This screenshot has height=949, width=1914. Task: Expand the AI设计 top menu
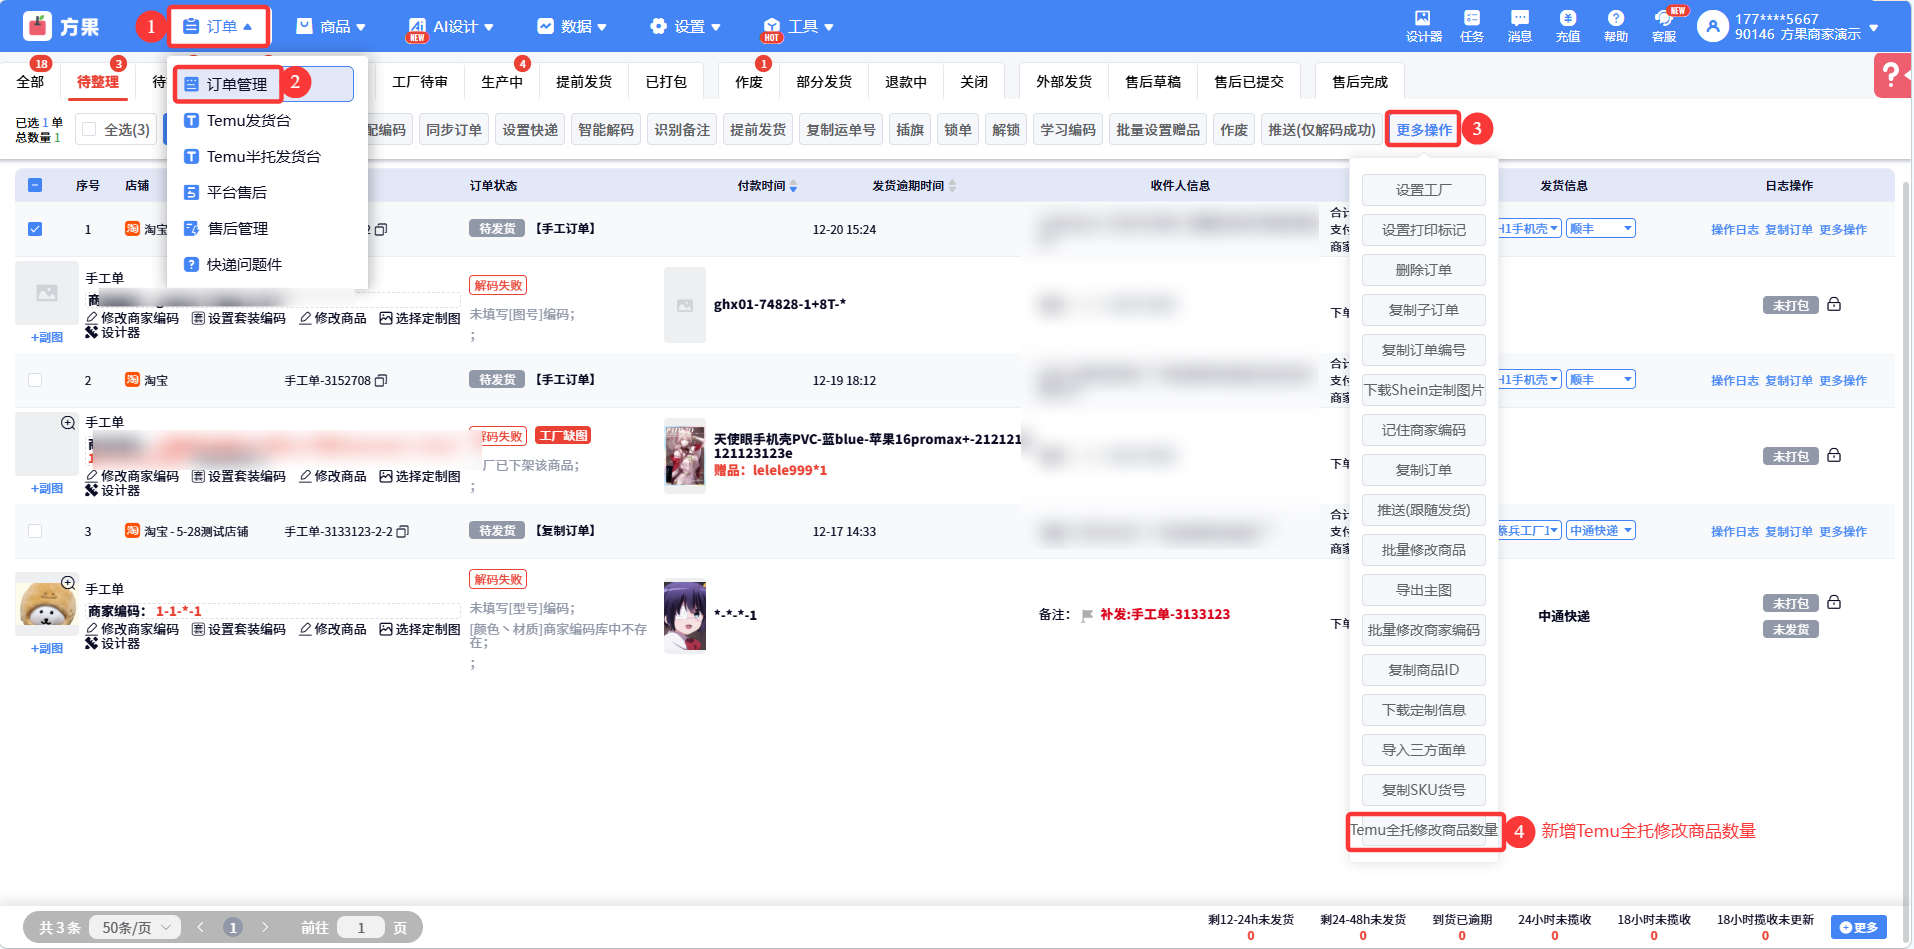tap(451, 27)
